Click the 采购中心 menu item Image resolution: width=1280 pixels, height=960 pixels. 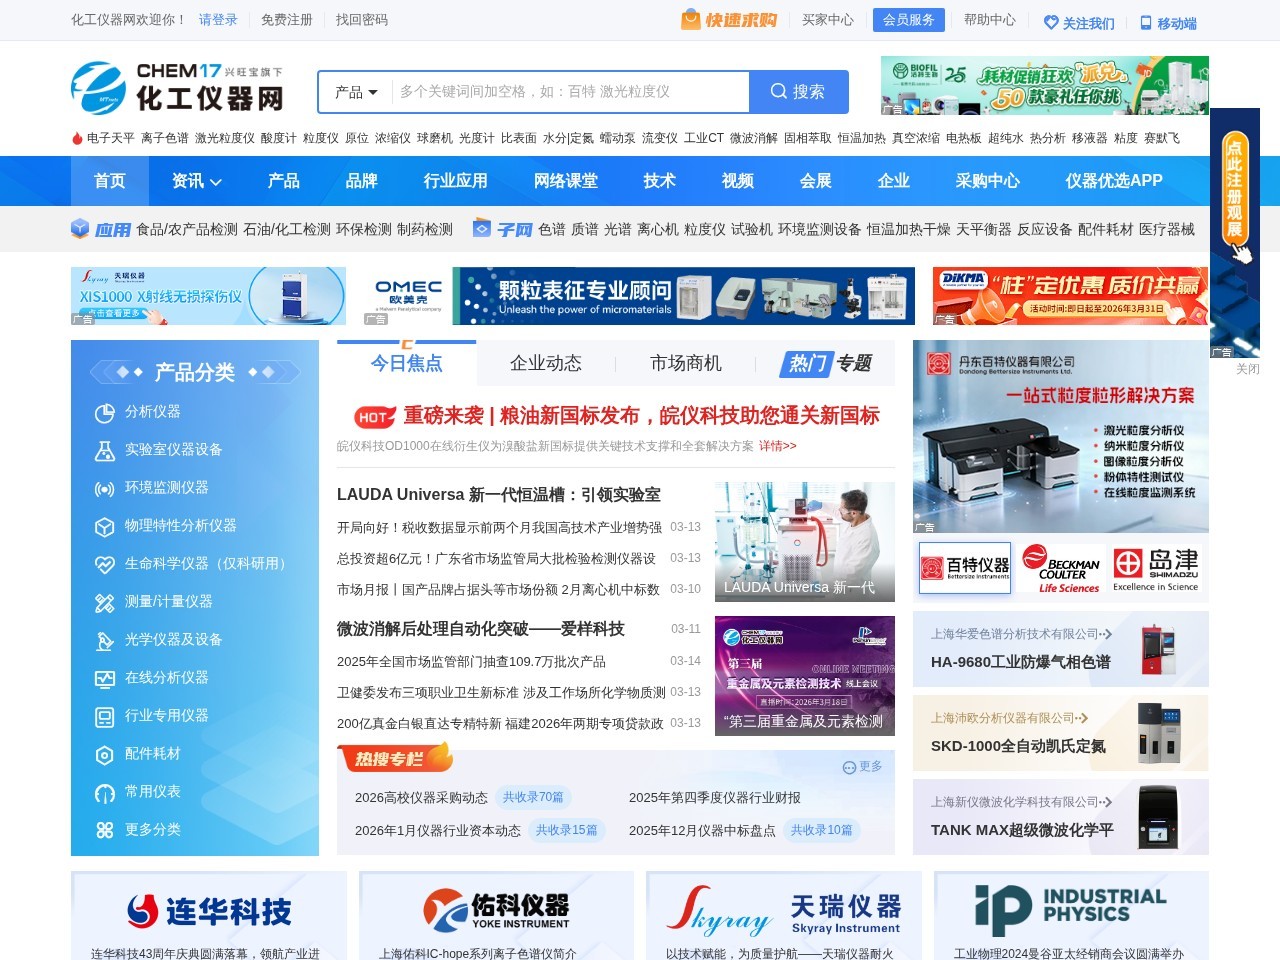[x=987, y=181]
